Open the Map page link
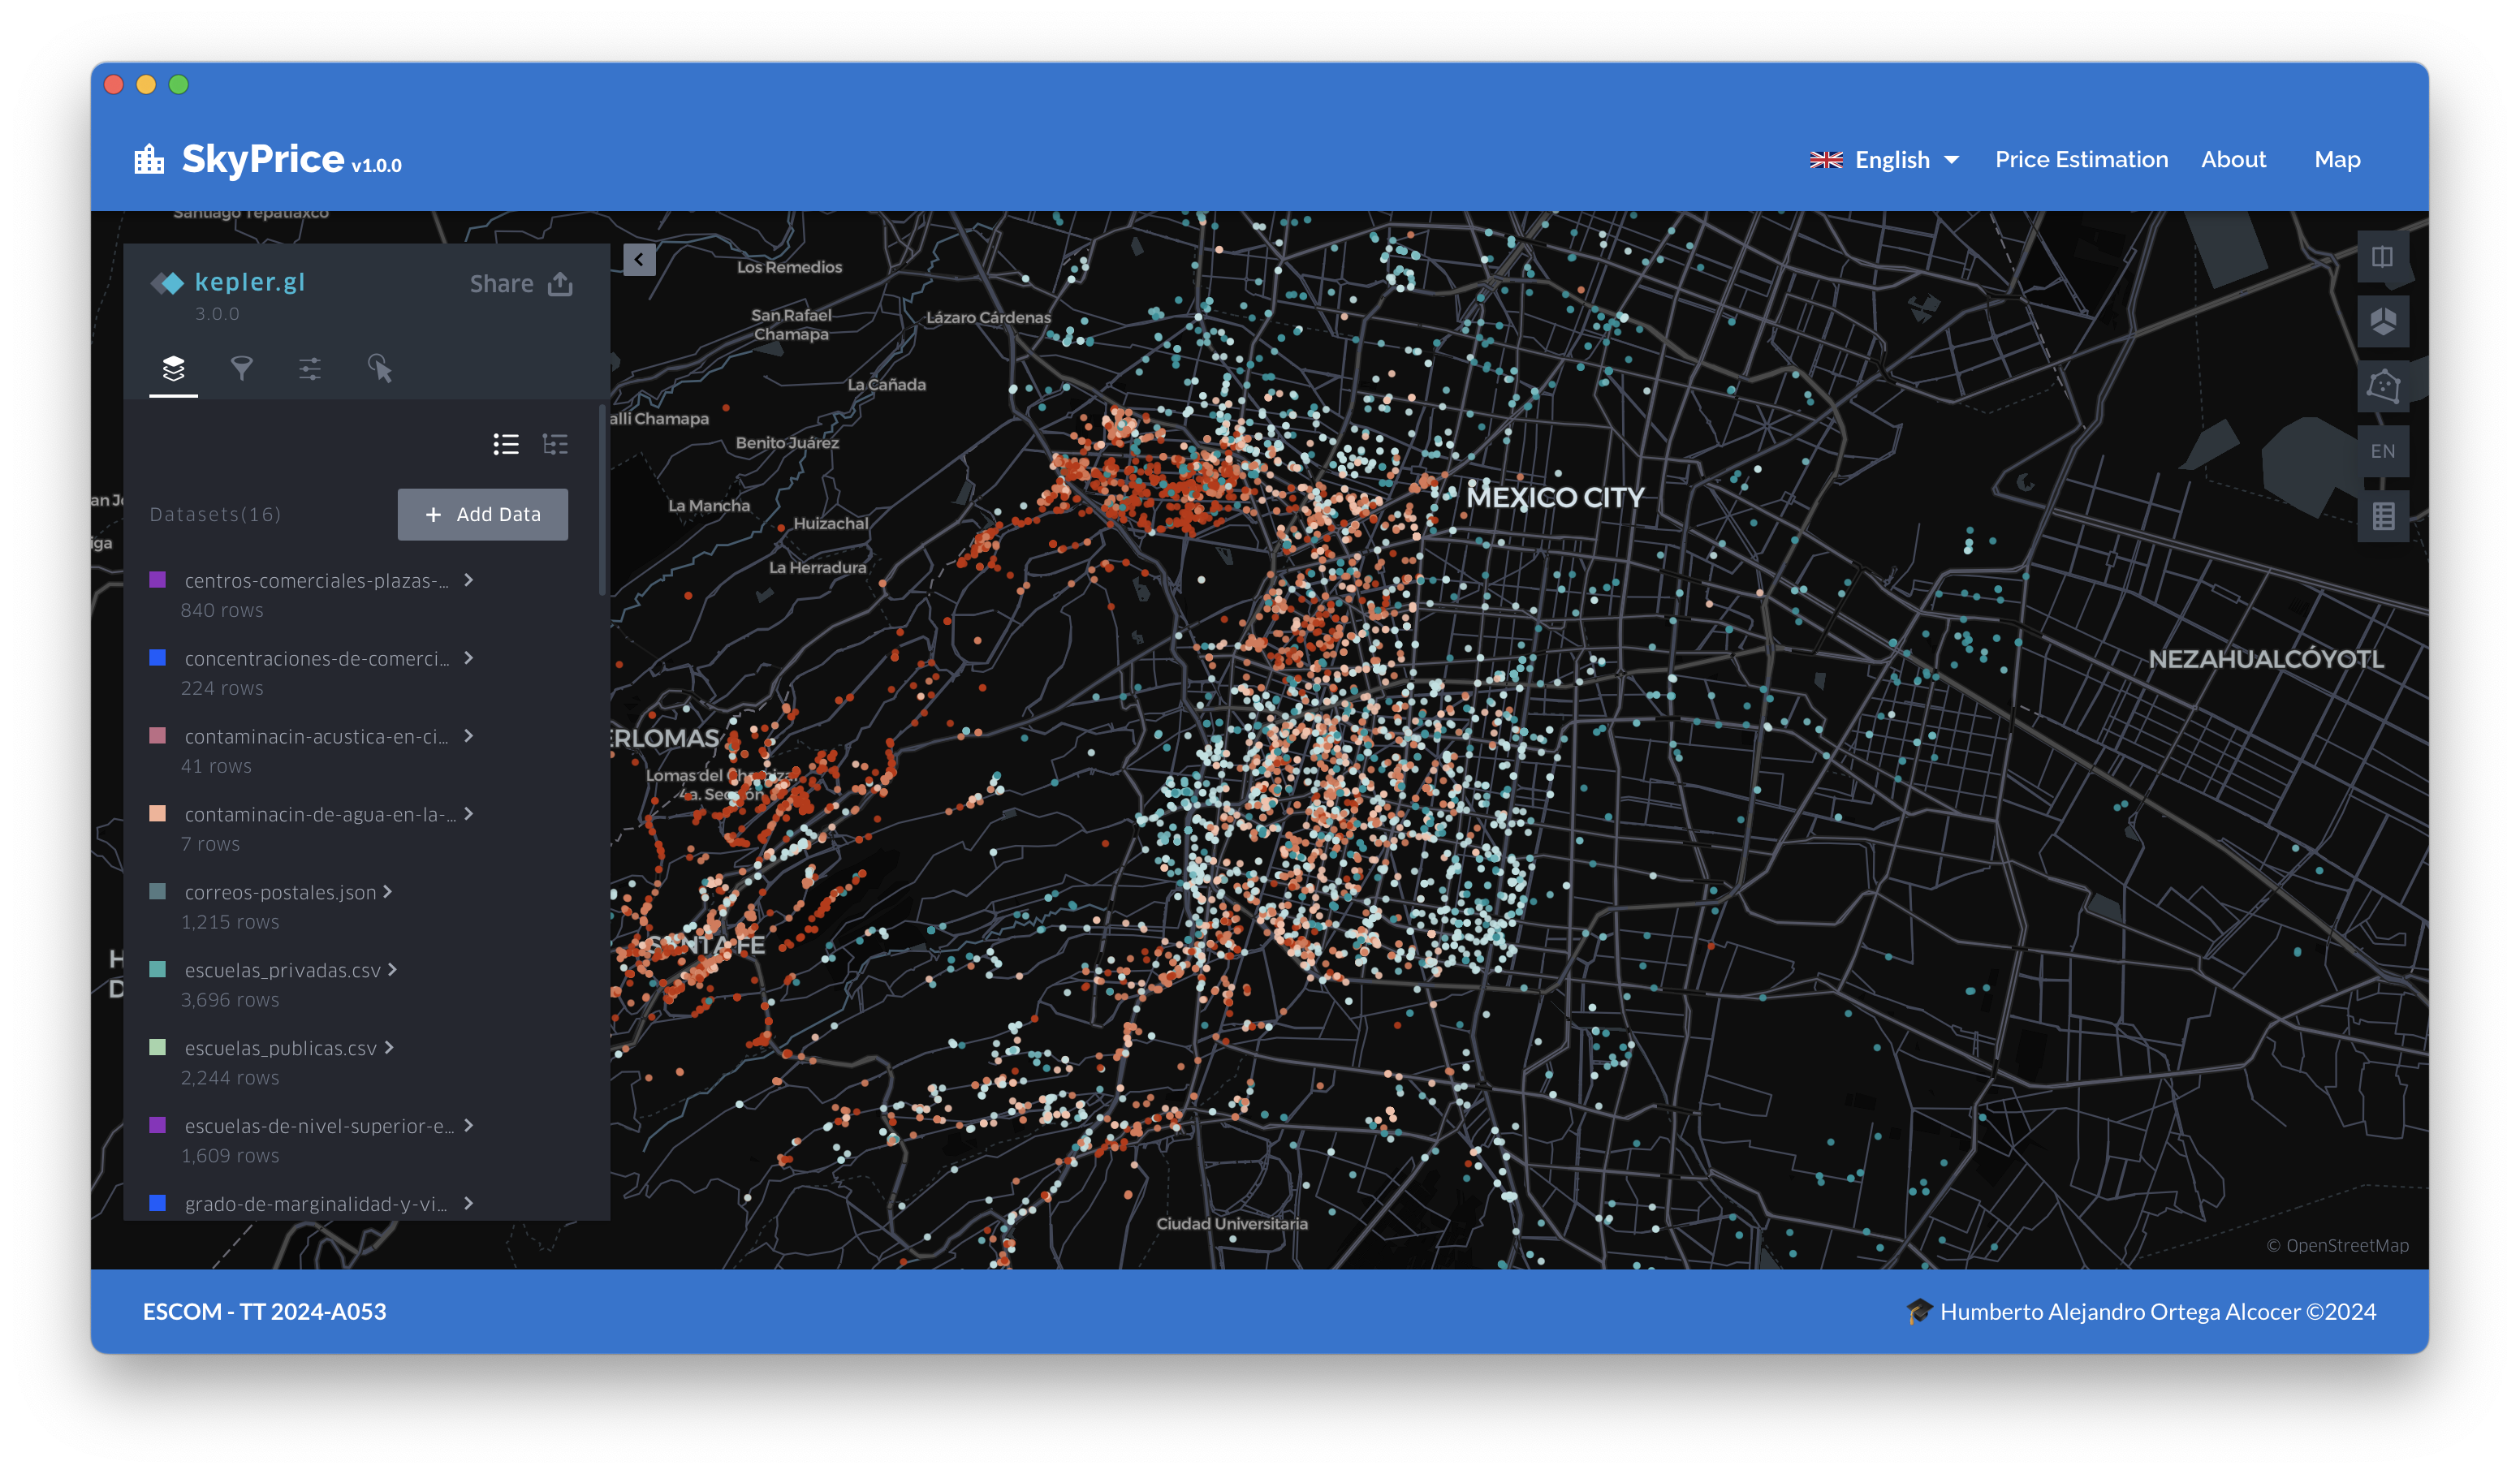The width and height of the screenshot is (2520, 1474). [x=2337, y=159]
